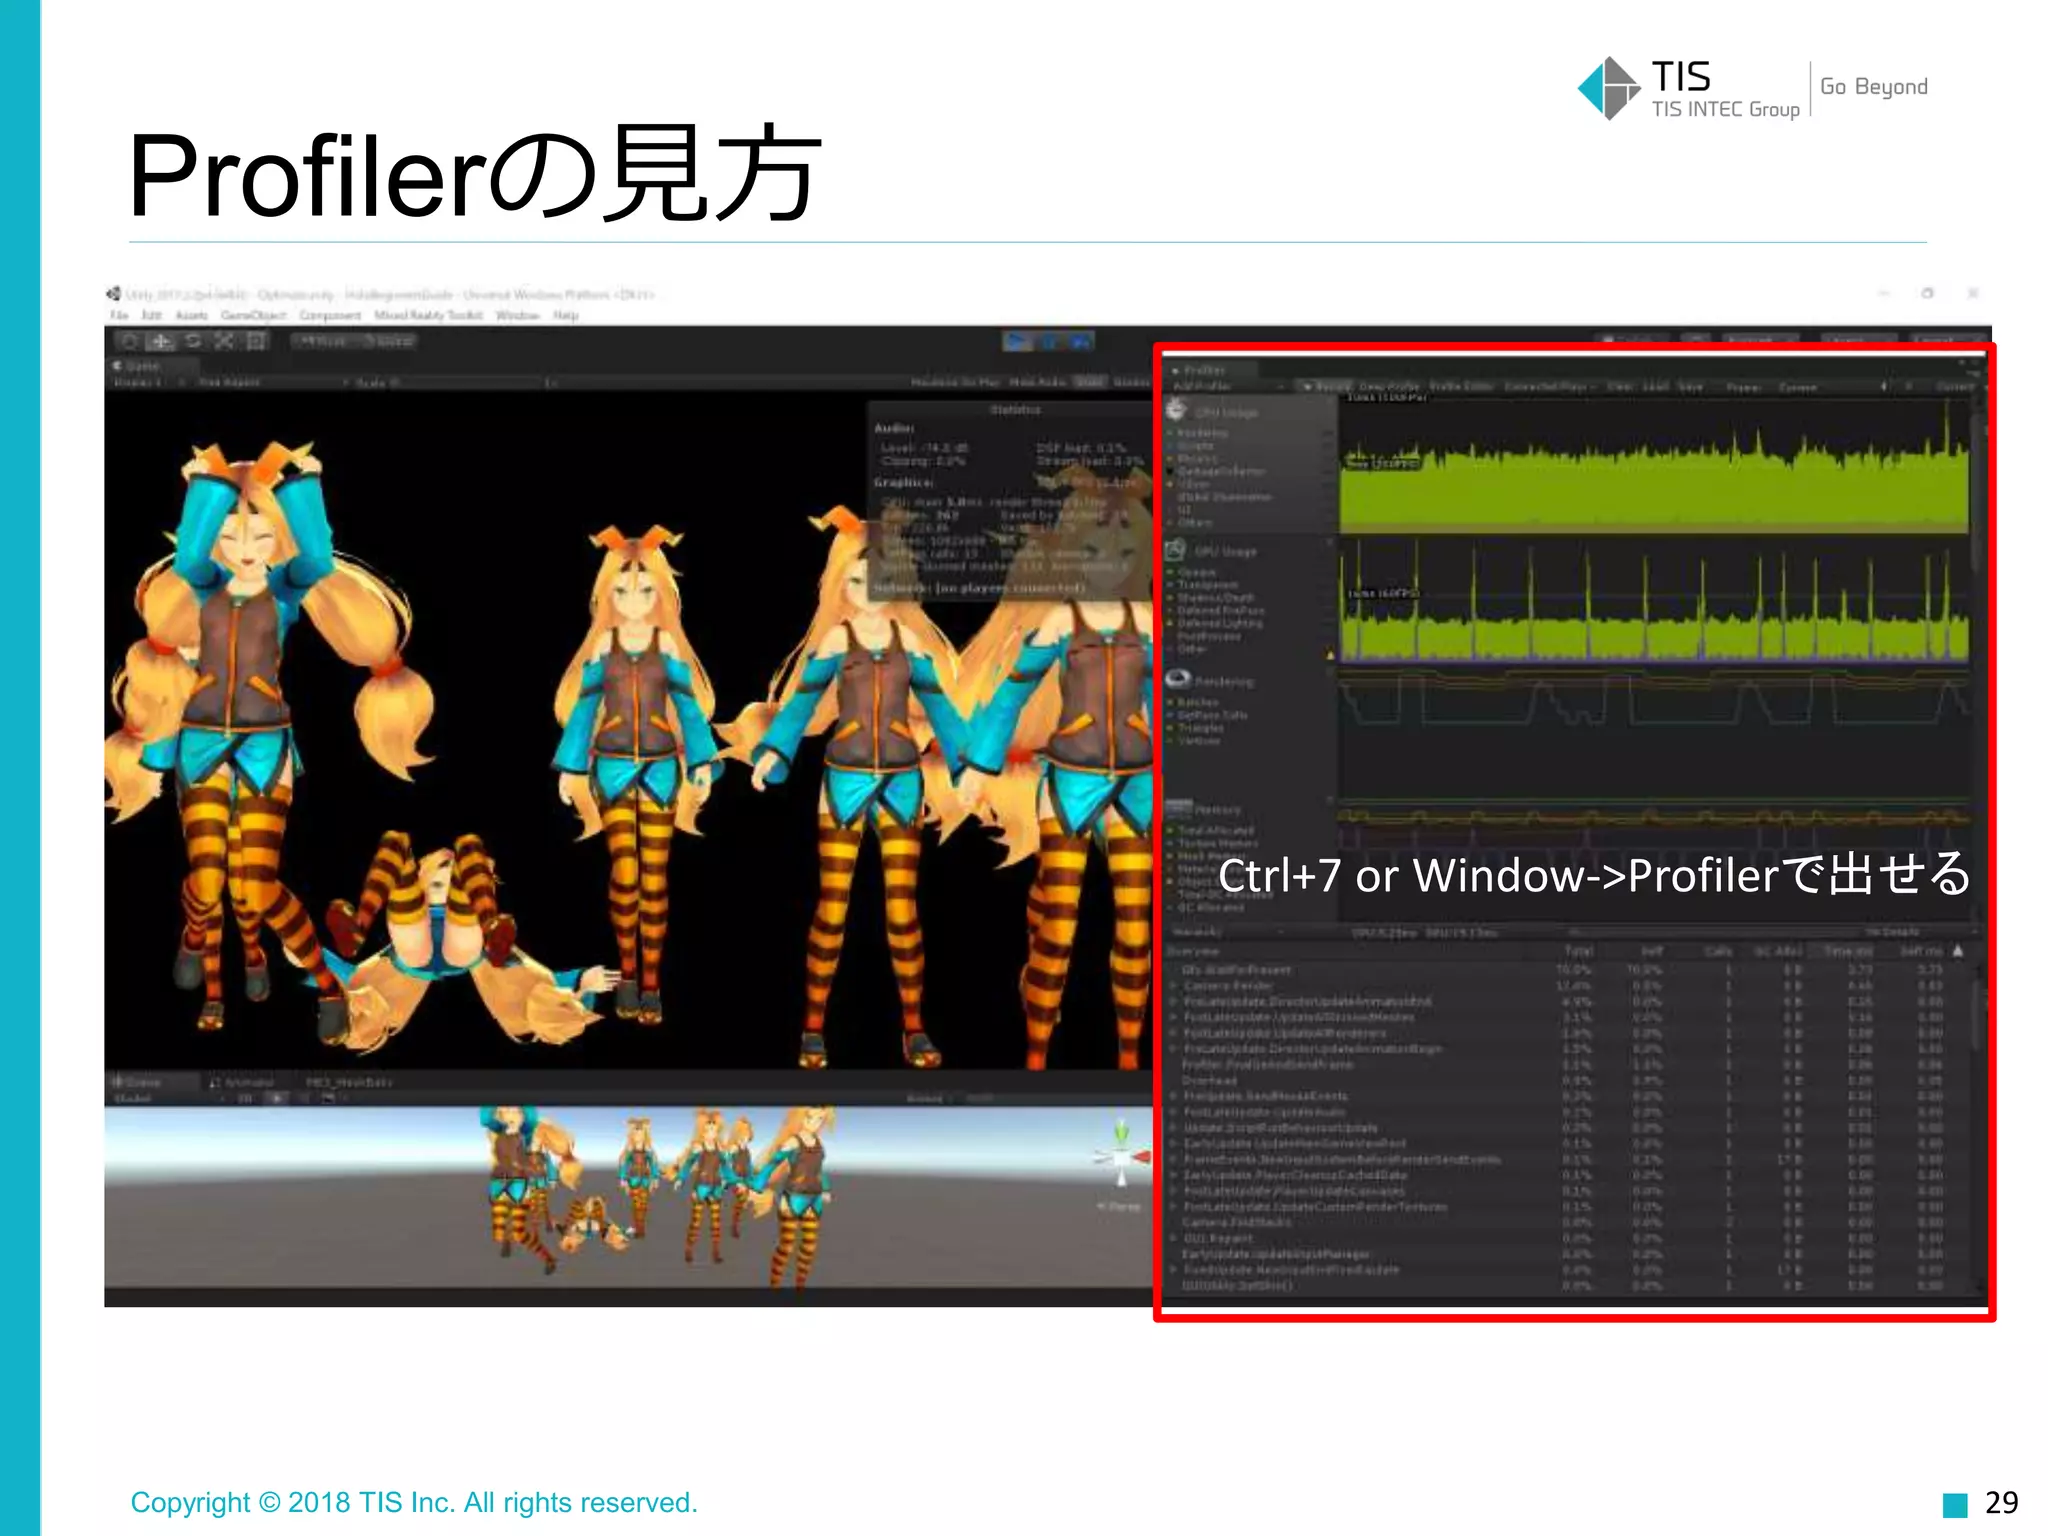2048x1536 pixels.
Task: Toggle Batches color in Rendering module
Action: pos(1171,703)
